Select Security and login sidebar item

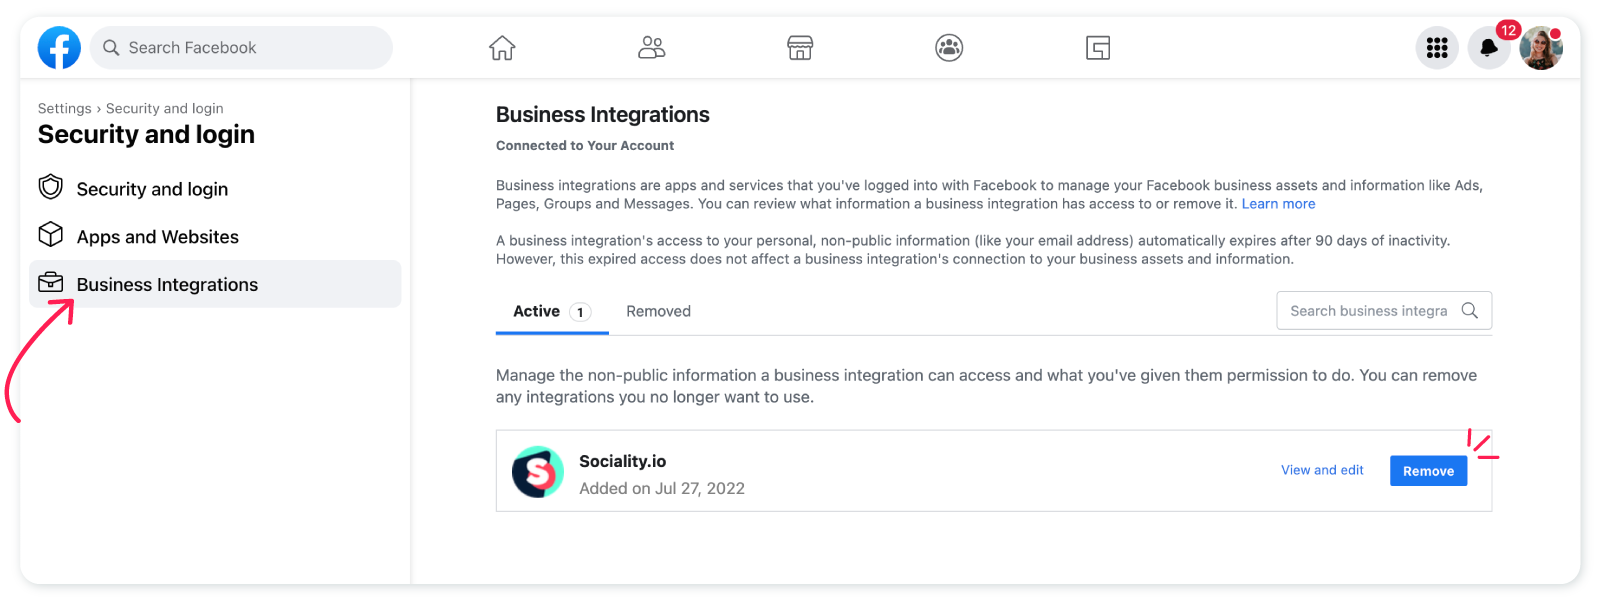(x=215, y=189)
